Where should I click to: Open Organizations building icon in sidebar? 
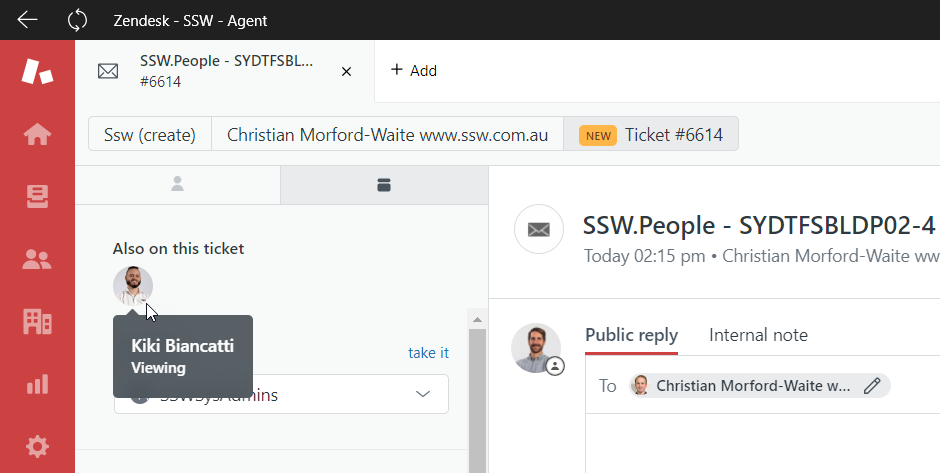[37, 321]
